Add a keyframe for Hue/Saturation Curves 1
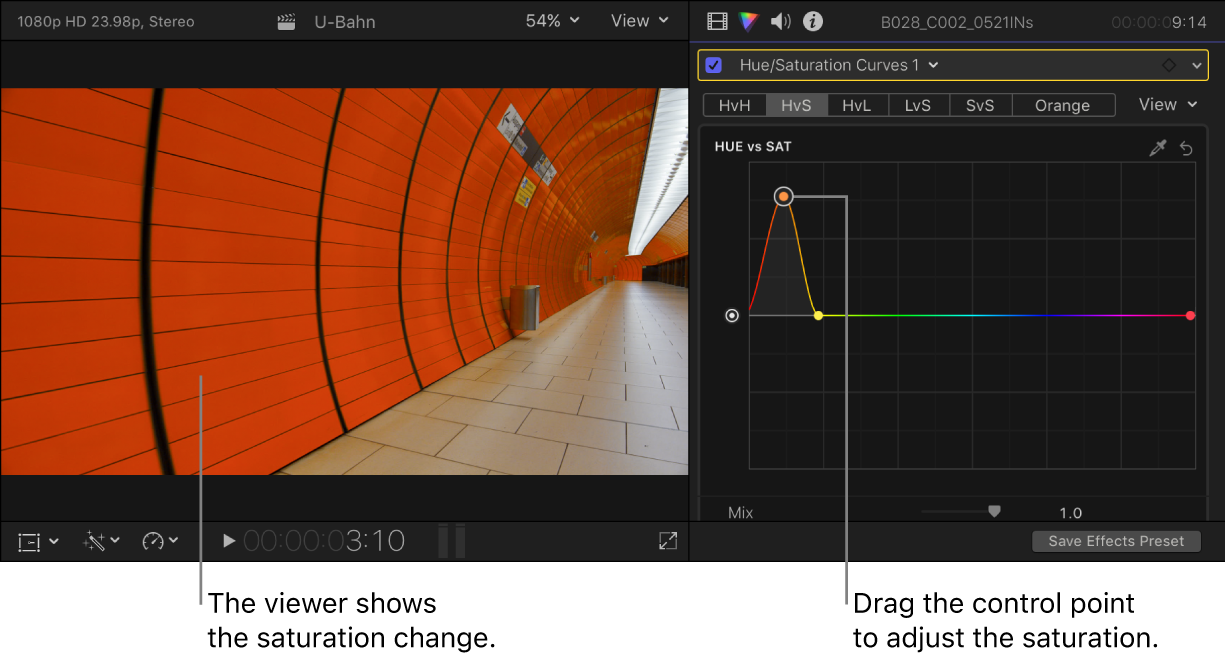Screen dimensions: 1226x666 1170,64
